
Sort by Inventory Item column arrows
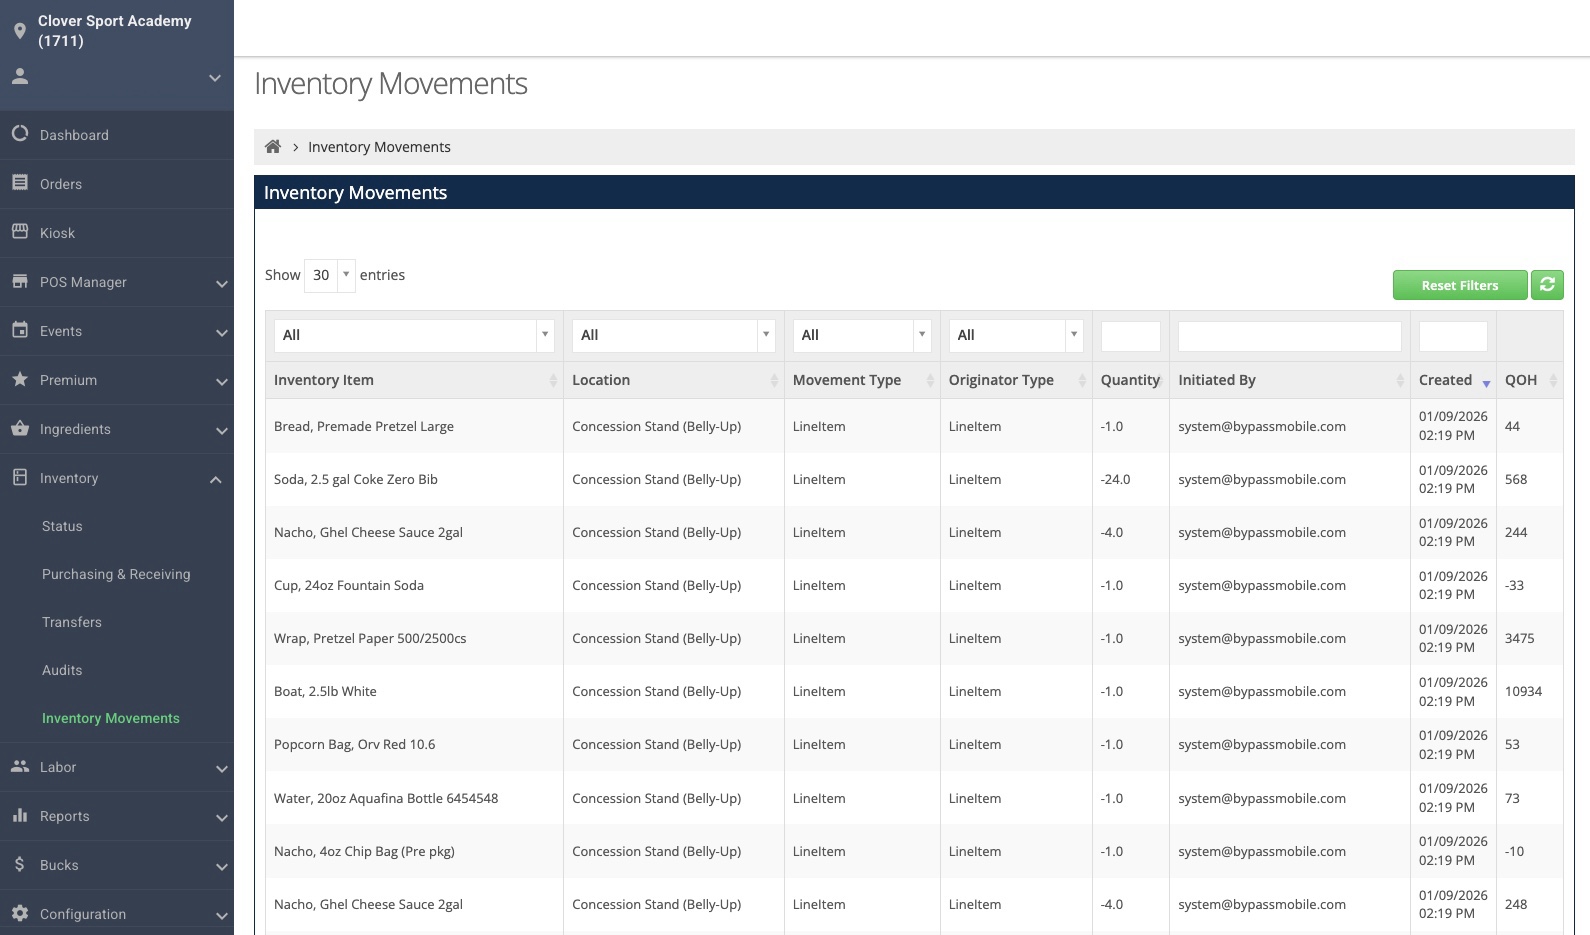pyautogui.click(x=553, y=380)
